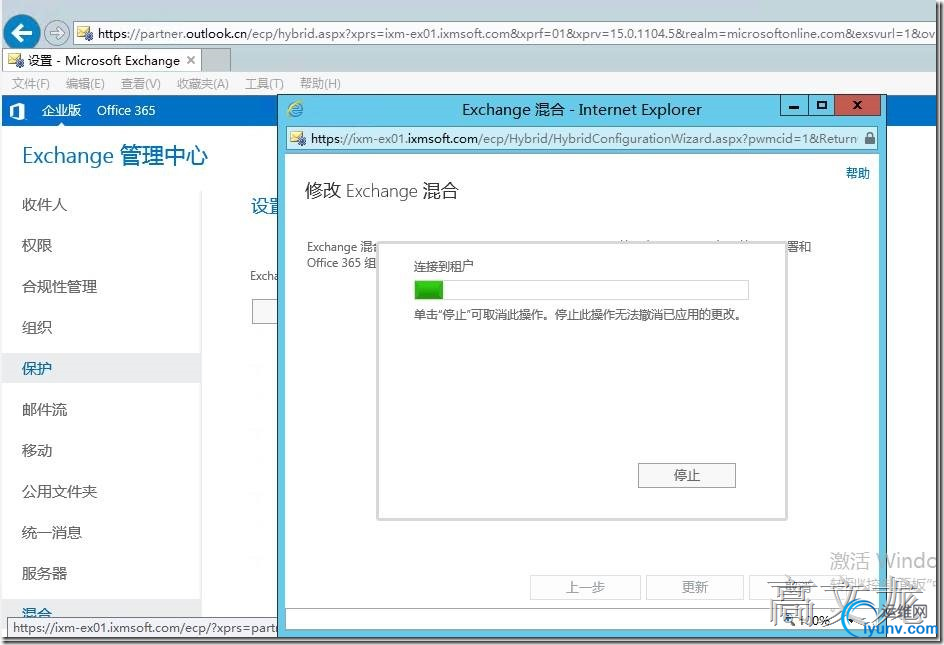Click the Office logo icon in header
This screenshot has width=944, height=645.
pyautogui.click(x=17, y=111)
